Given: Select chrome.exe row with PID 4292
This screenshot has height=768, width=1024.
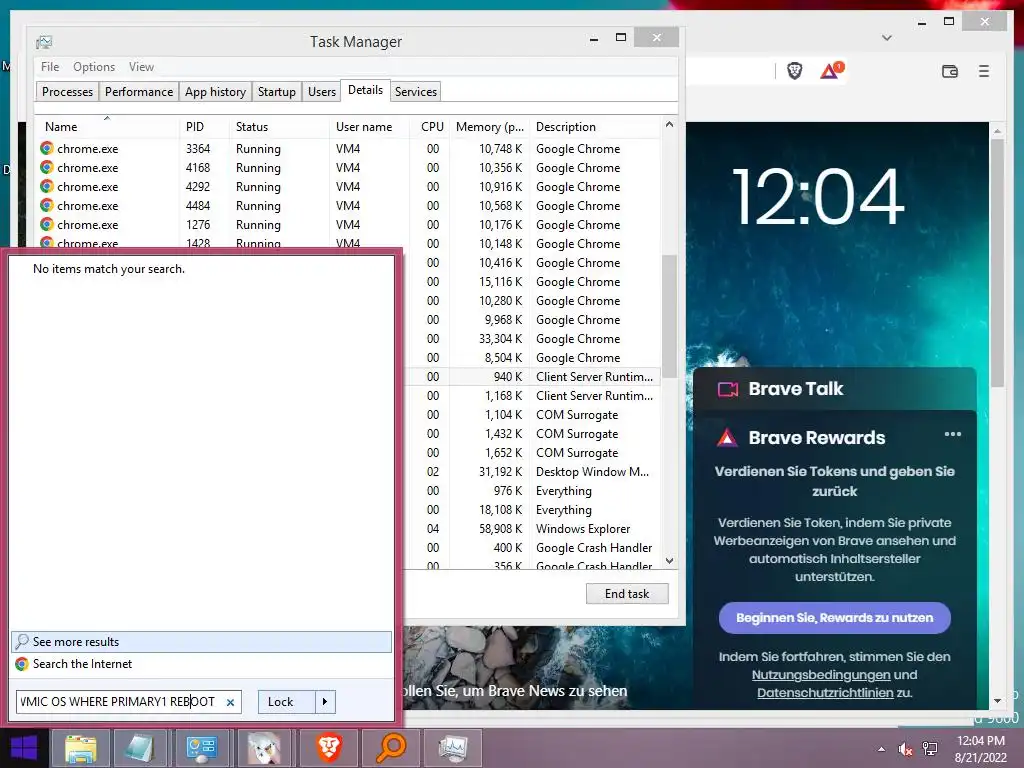Looking at the screenshot, I should (349, 187).
